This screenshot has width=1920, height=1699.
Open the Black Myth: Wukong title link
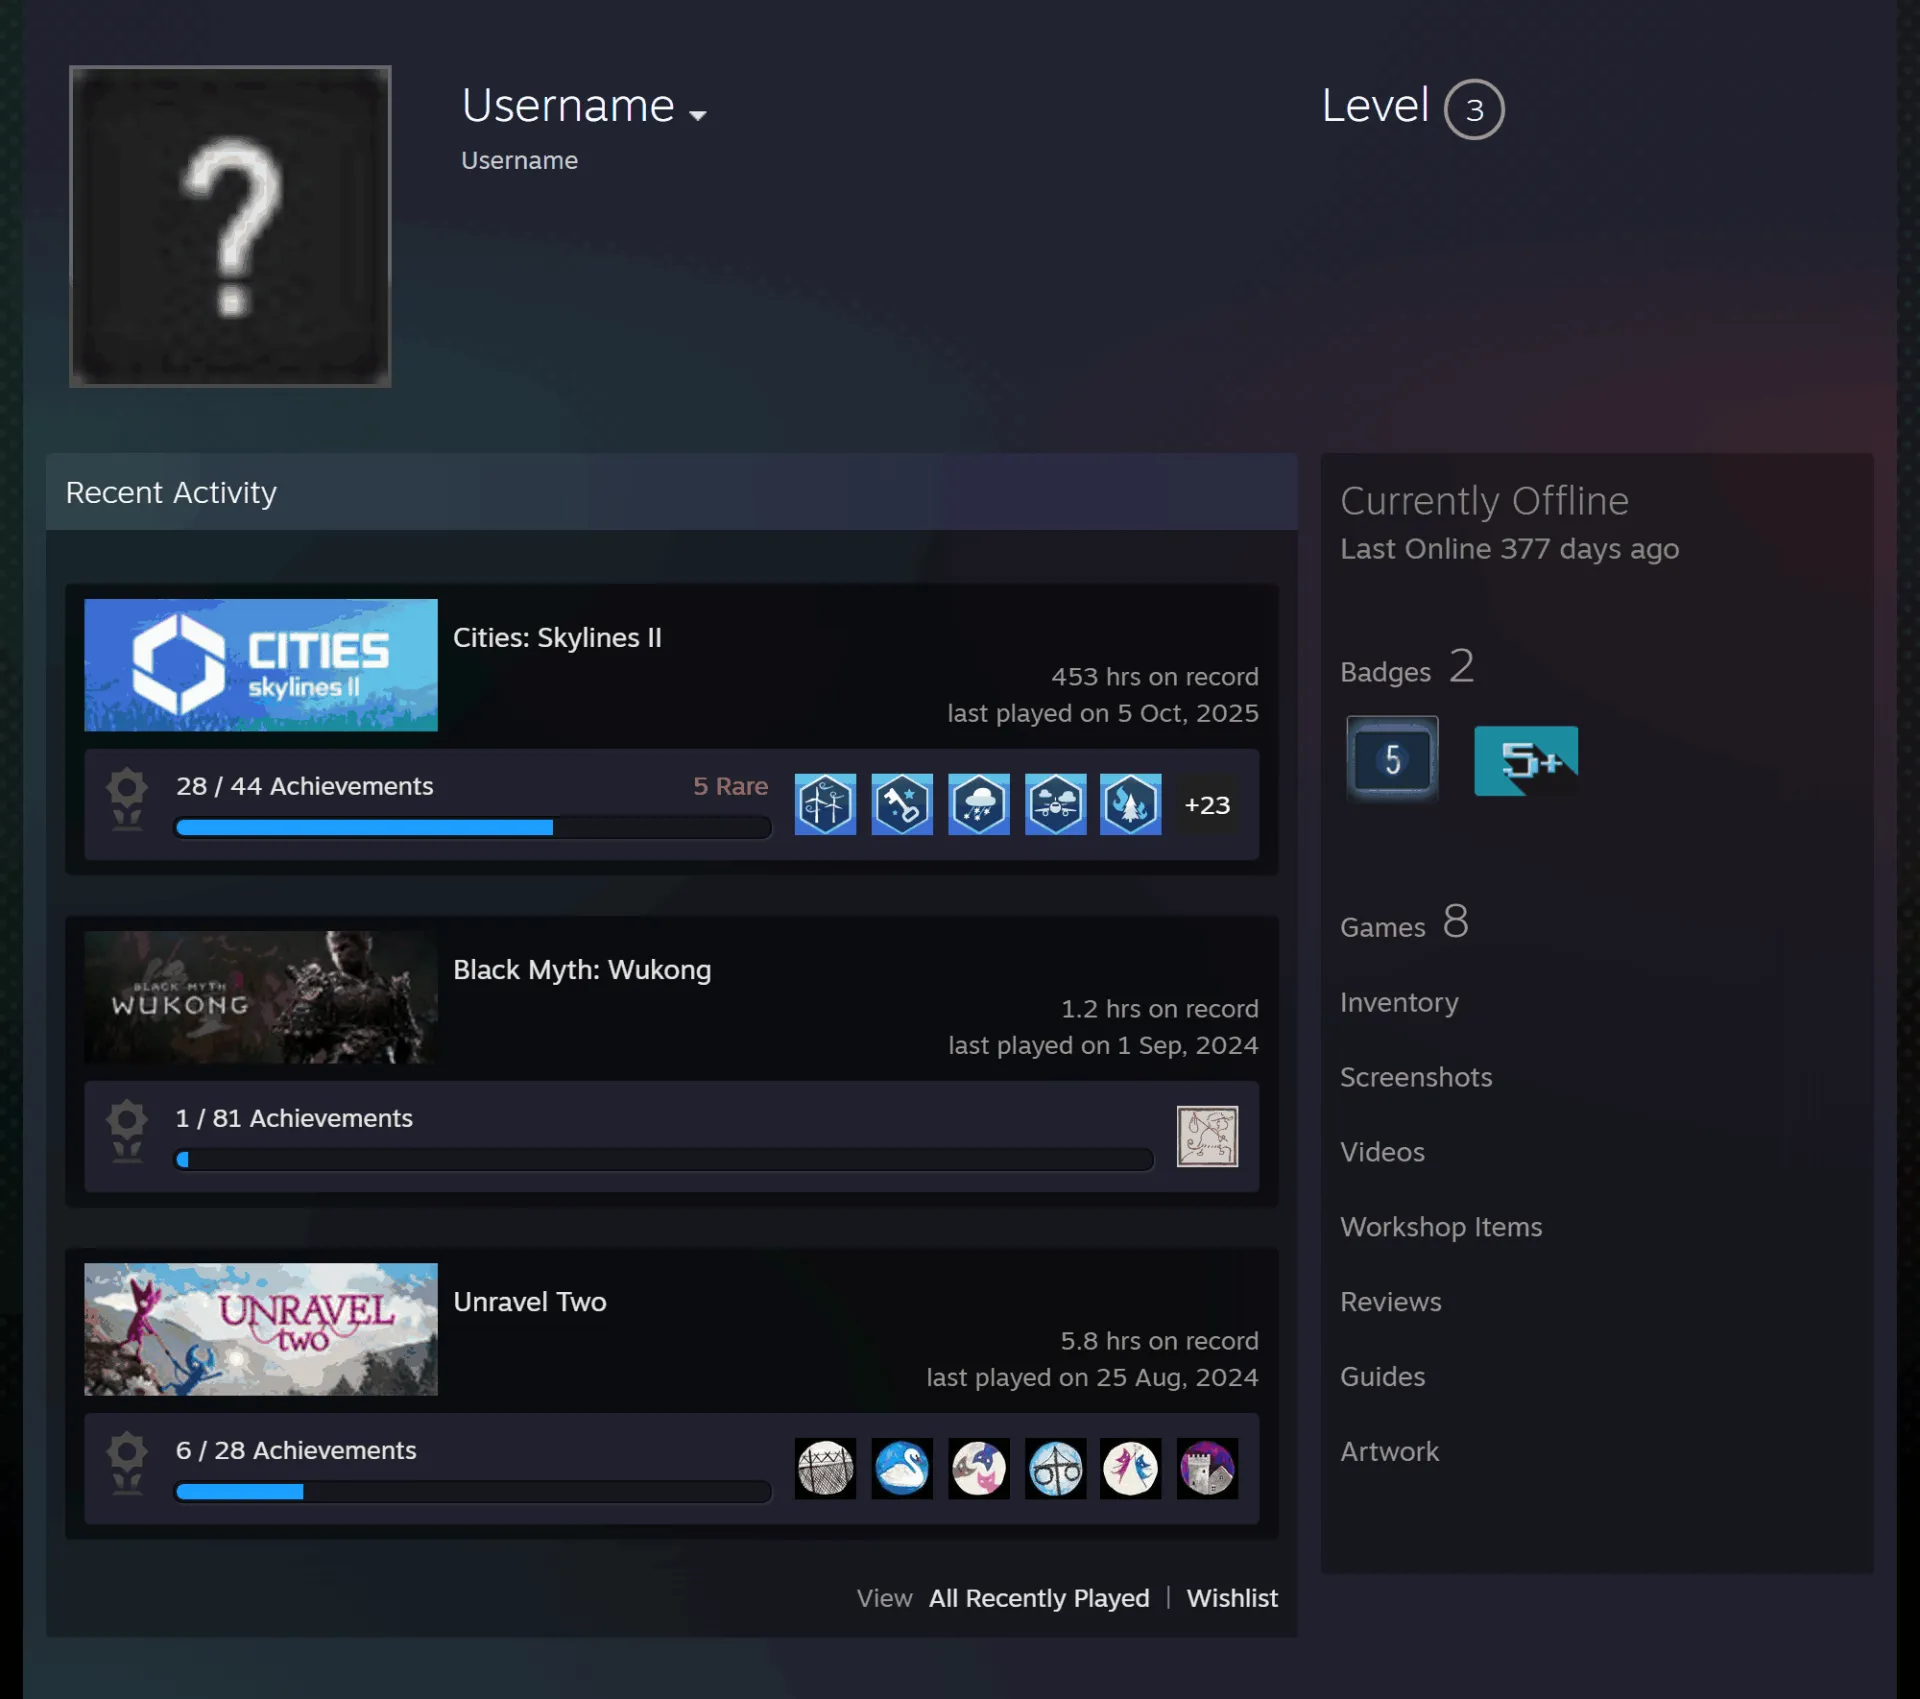coord(582,969)
